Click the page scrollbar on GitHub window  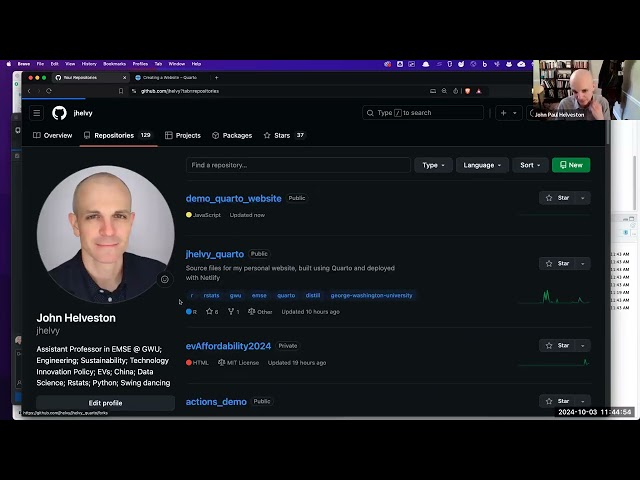(x=608, y=131)
